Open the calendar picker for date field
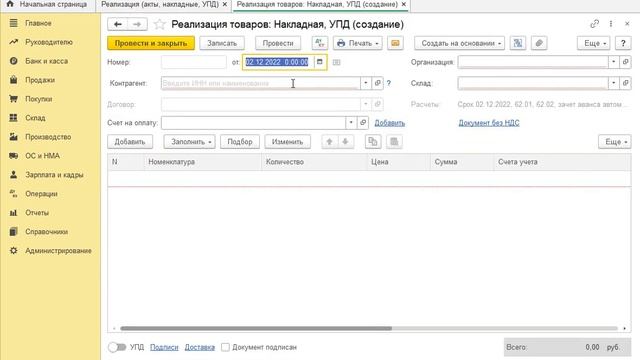The width and height of the screenshot is (640, 360). coord(320,62)
